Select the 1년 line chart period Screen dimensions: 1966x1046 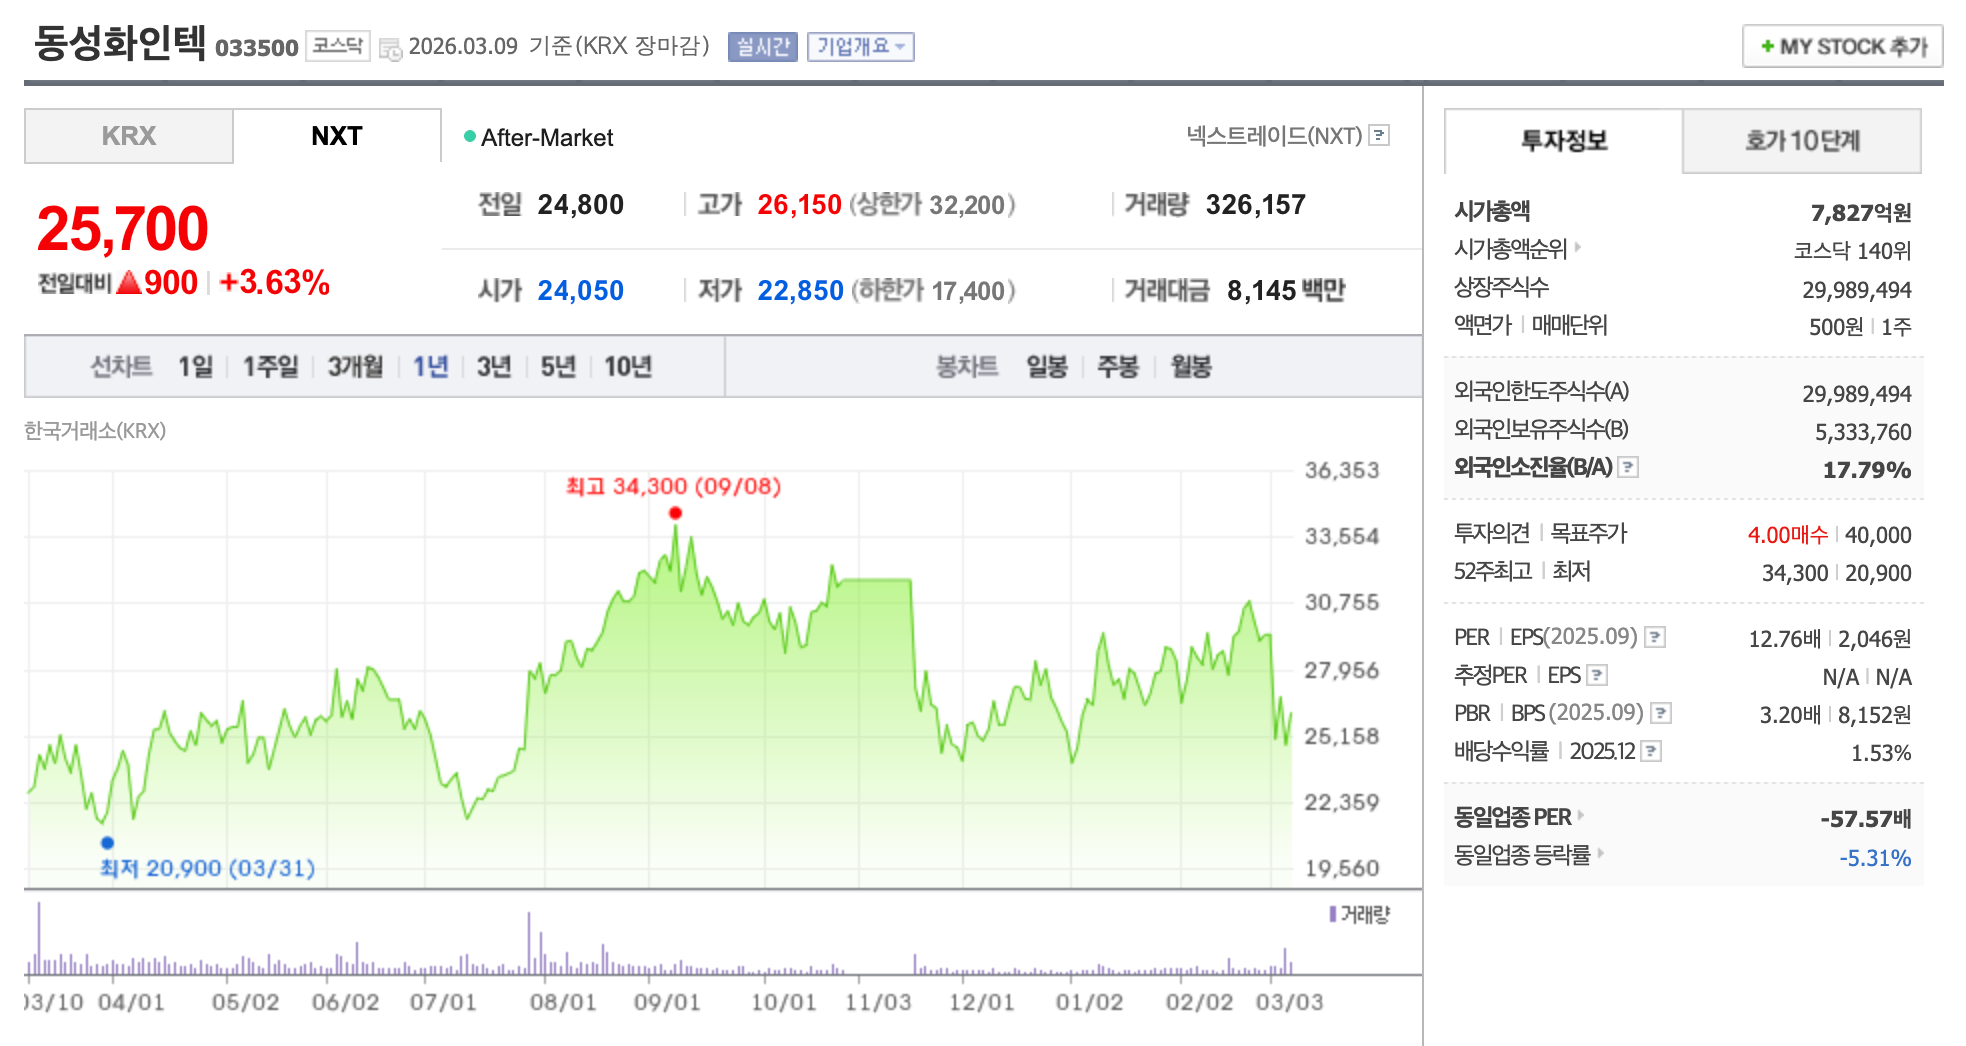click(x=431, y=367)
